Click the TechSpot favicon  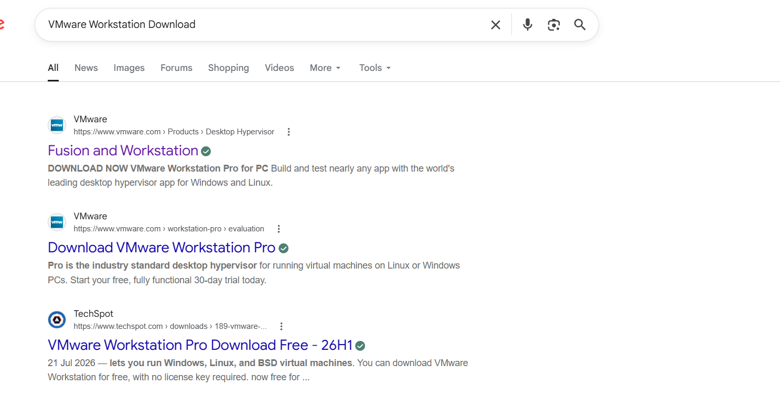pos(57,320)
